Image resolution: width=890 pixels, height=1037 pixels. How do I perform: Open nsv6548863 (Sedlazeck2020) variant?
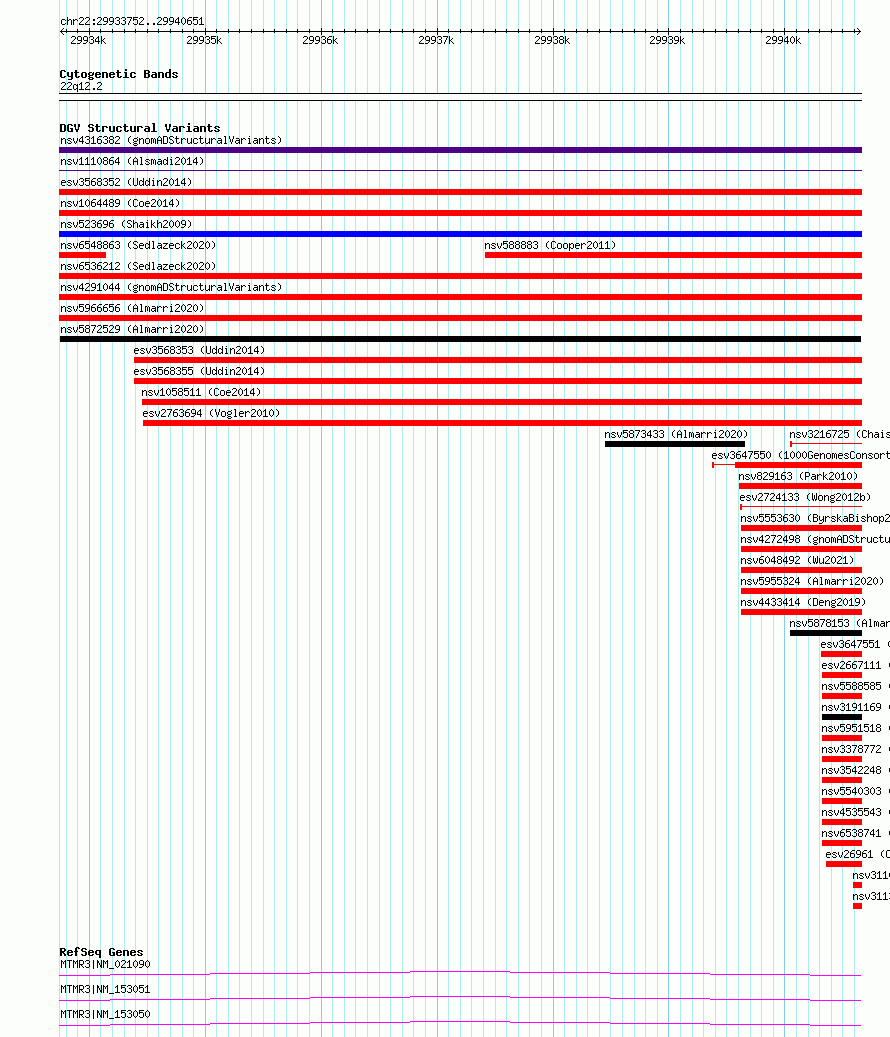pos(138,245)
